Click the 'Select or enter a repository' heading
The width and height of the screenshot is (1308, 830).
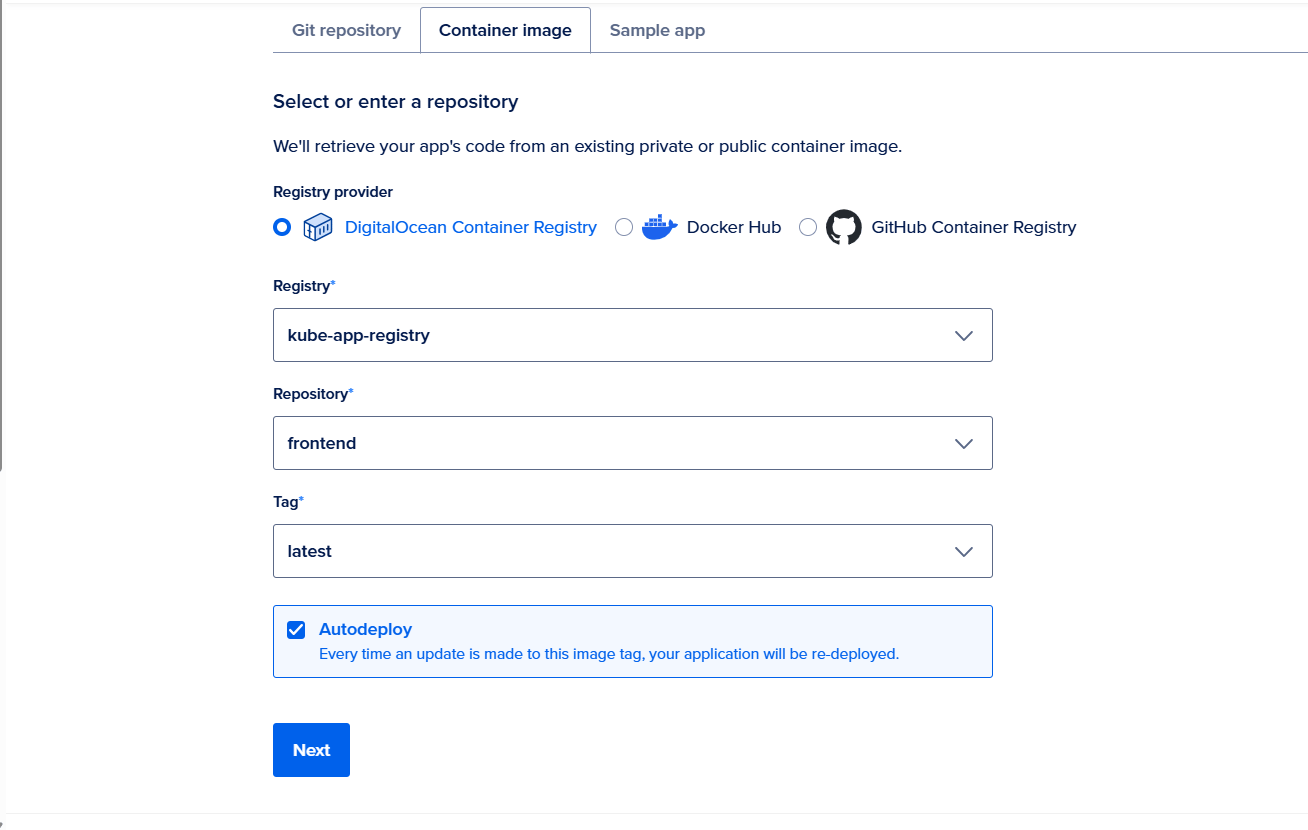396,101
